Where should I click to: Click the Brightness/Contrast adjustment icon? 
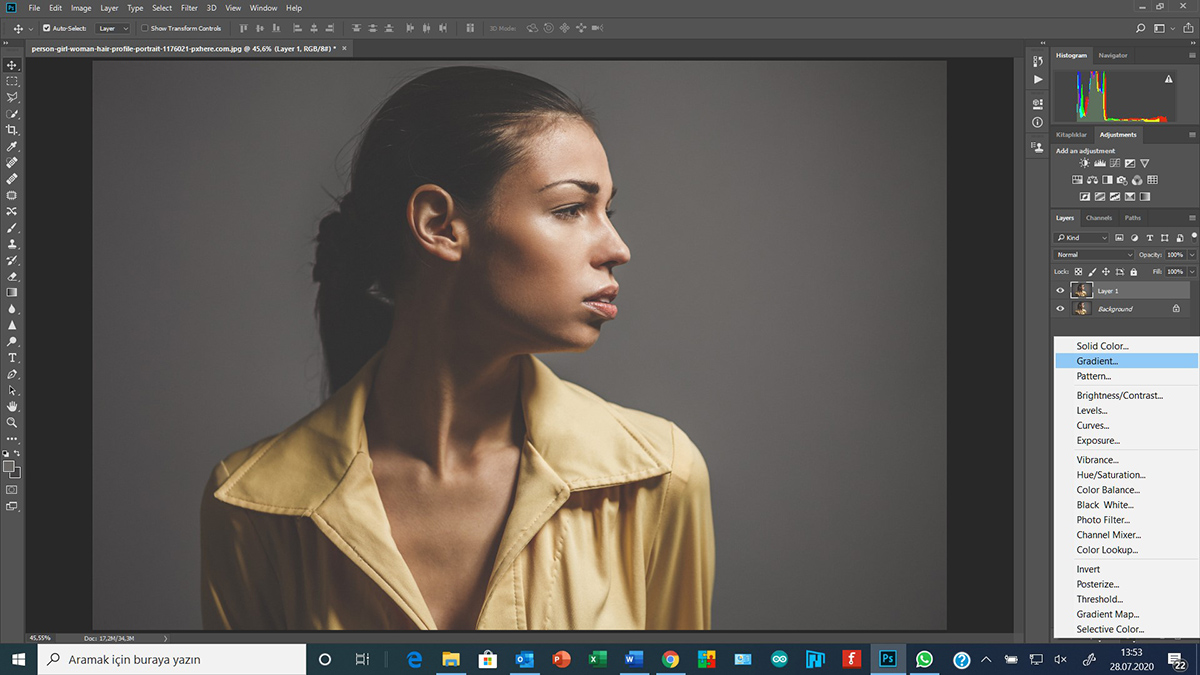[1085, 163]
